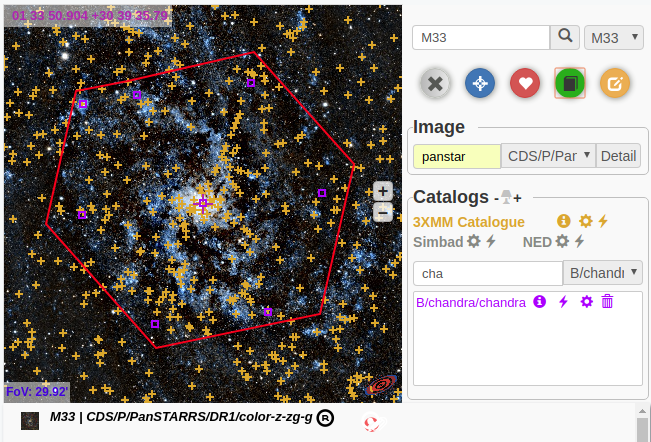
Task: Click the red heart favorites button
Action: pyautogui.click(x=525, y=84)
